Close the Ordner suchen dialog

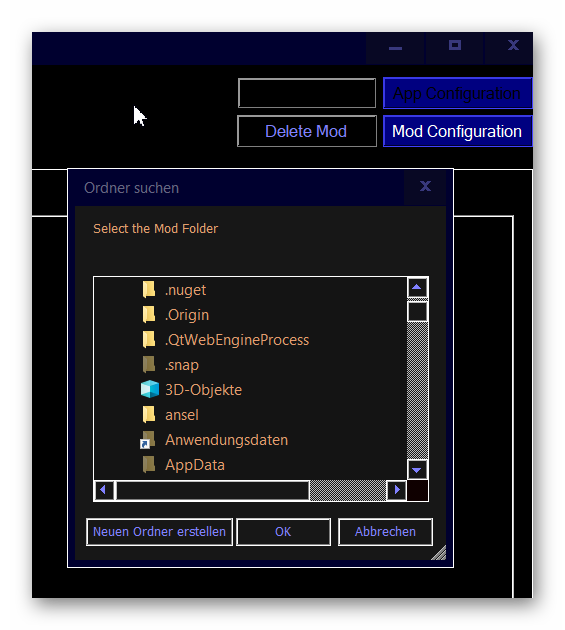(x=425, y=186)
